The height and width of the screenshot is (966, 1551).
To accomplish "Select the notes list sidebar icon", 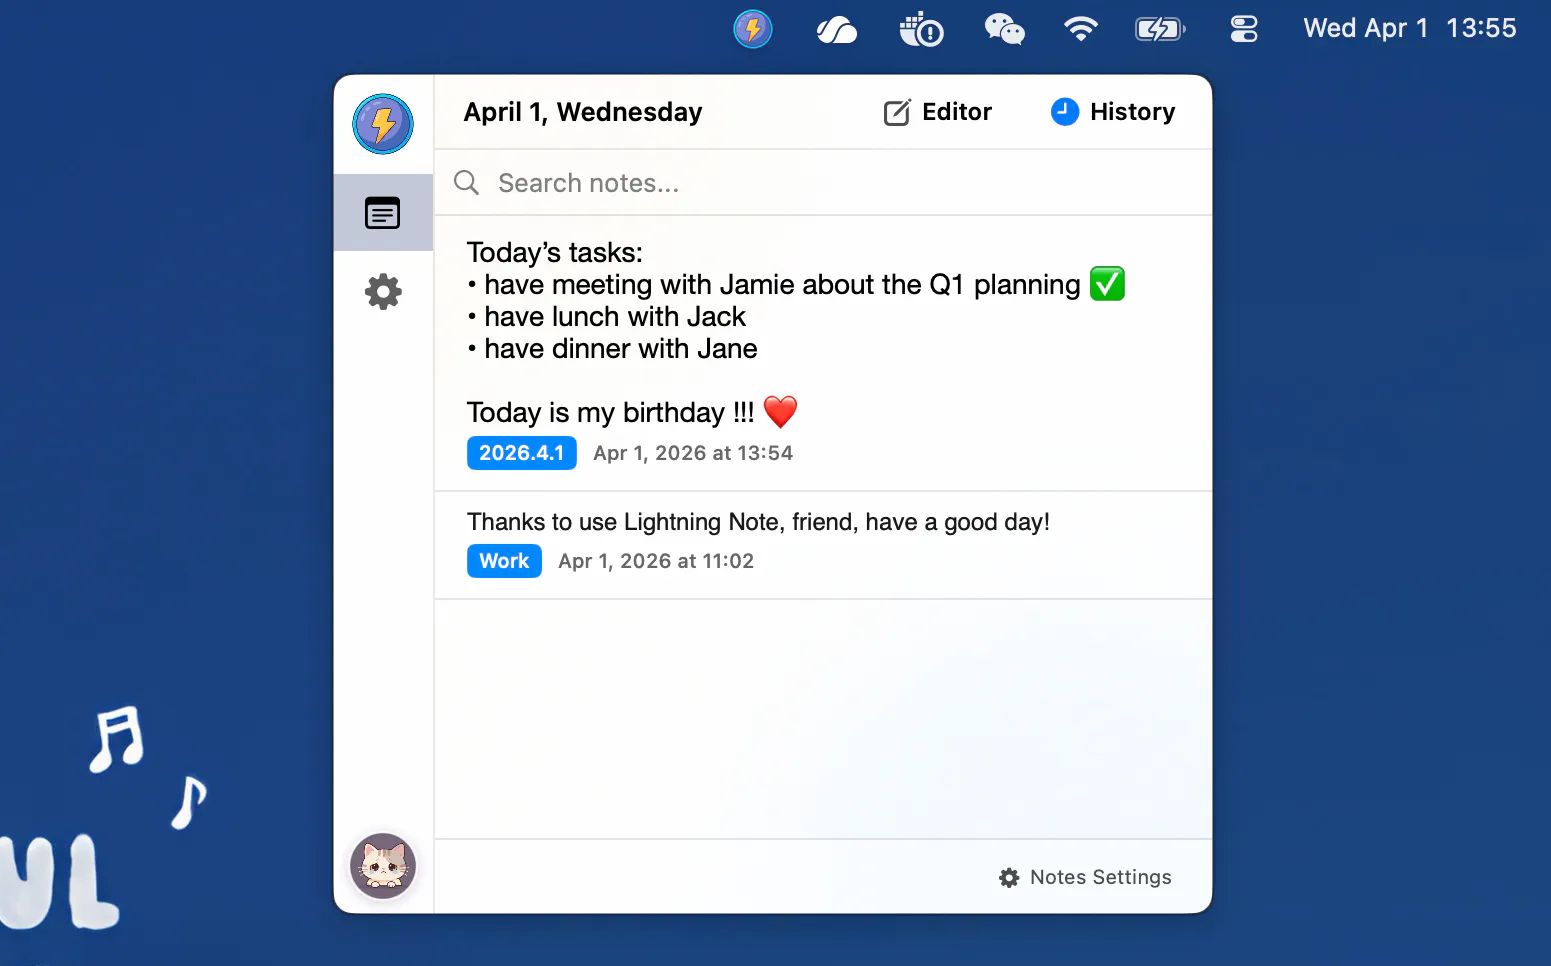I will [383, 213].
